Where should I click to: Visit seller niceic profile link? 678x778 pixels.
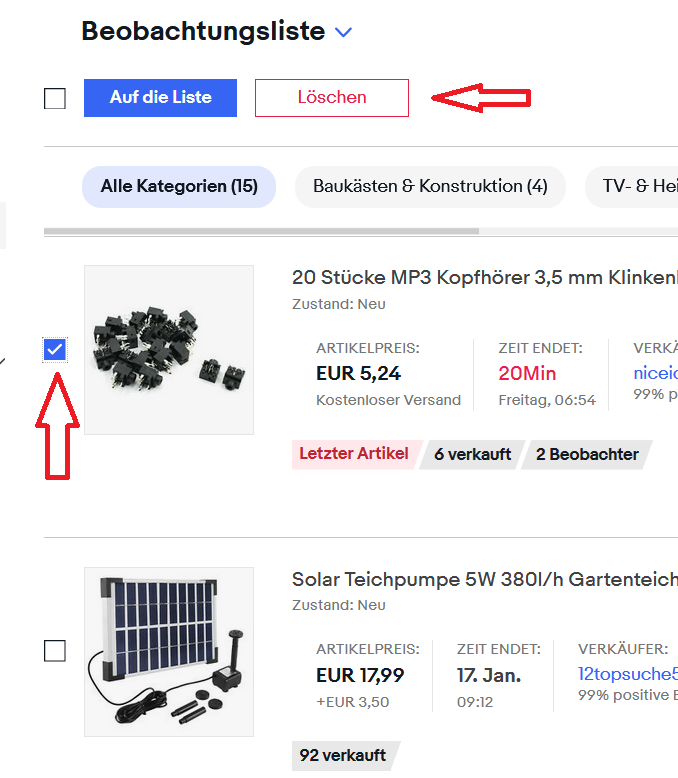[x=655, y=373]
